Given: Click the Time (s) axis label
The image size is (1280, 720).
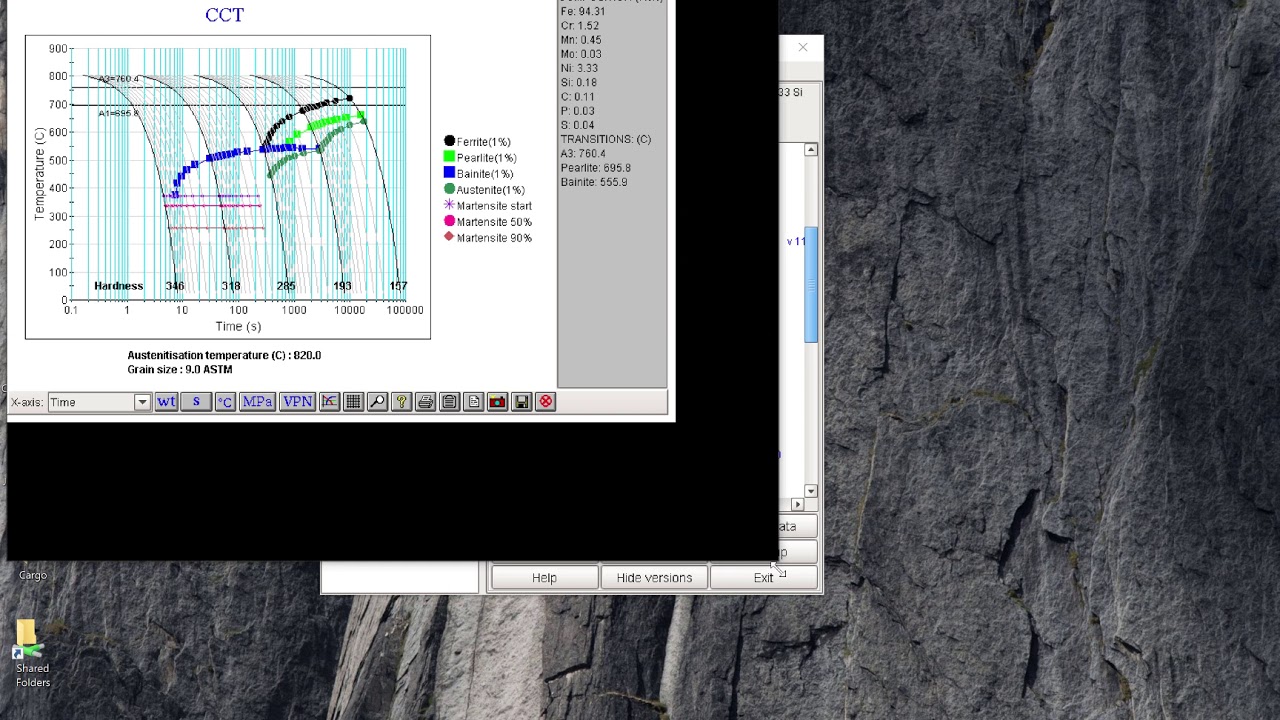Looking at the screenshot, I should tap(238, 326).
